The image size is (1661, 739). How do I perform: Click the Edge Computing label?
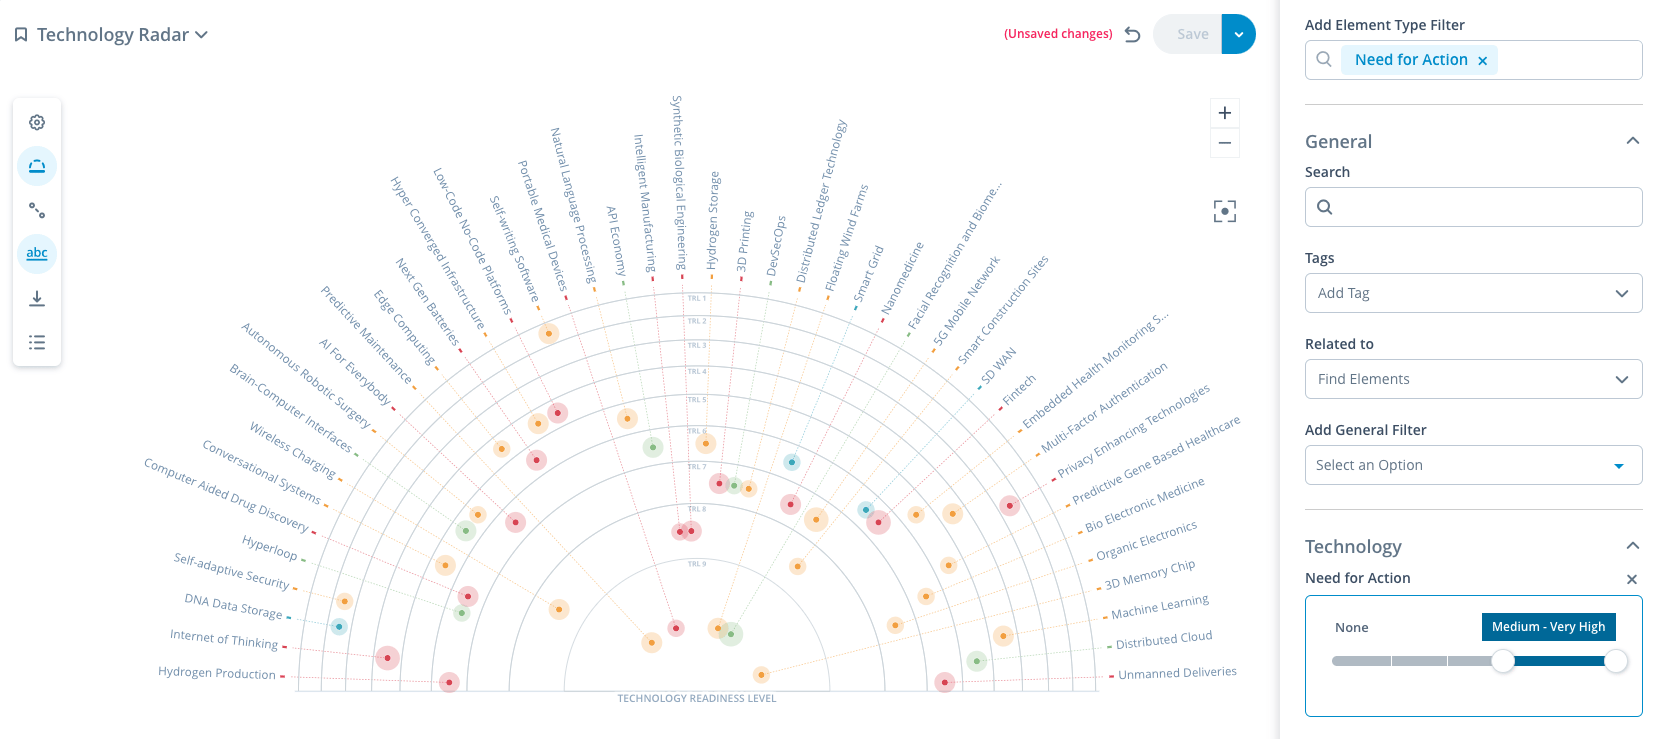[x=405, y=327]
